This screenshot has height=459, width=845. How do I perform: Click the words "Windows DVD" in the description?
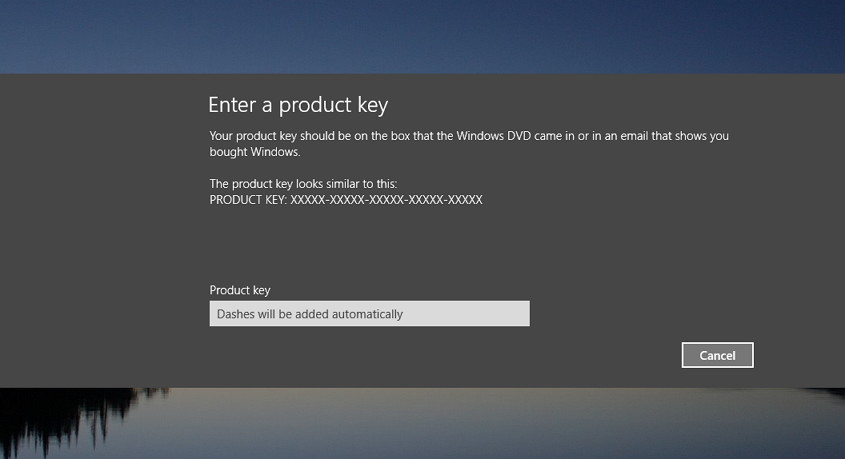coord(493,136)
